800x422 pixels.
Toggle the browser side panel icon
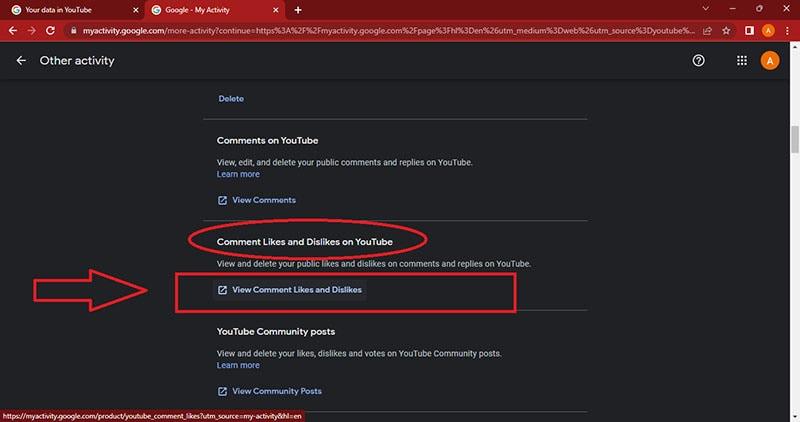pyautogui.click(x=750, y=31)
